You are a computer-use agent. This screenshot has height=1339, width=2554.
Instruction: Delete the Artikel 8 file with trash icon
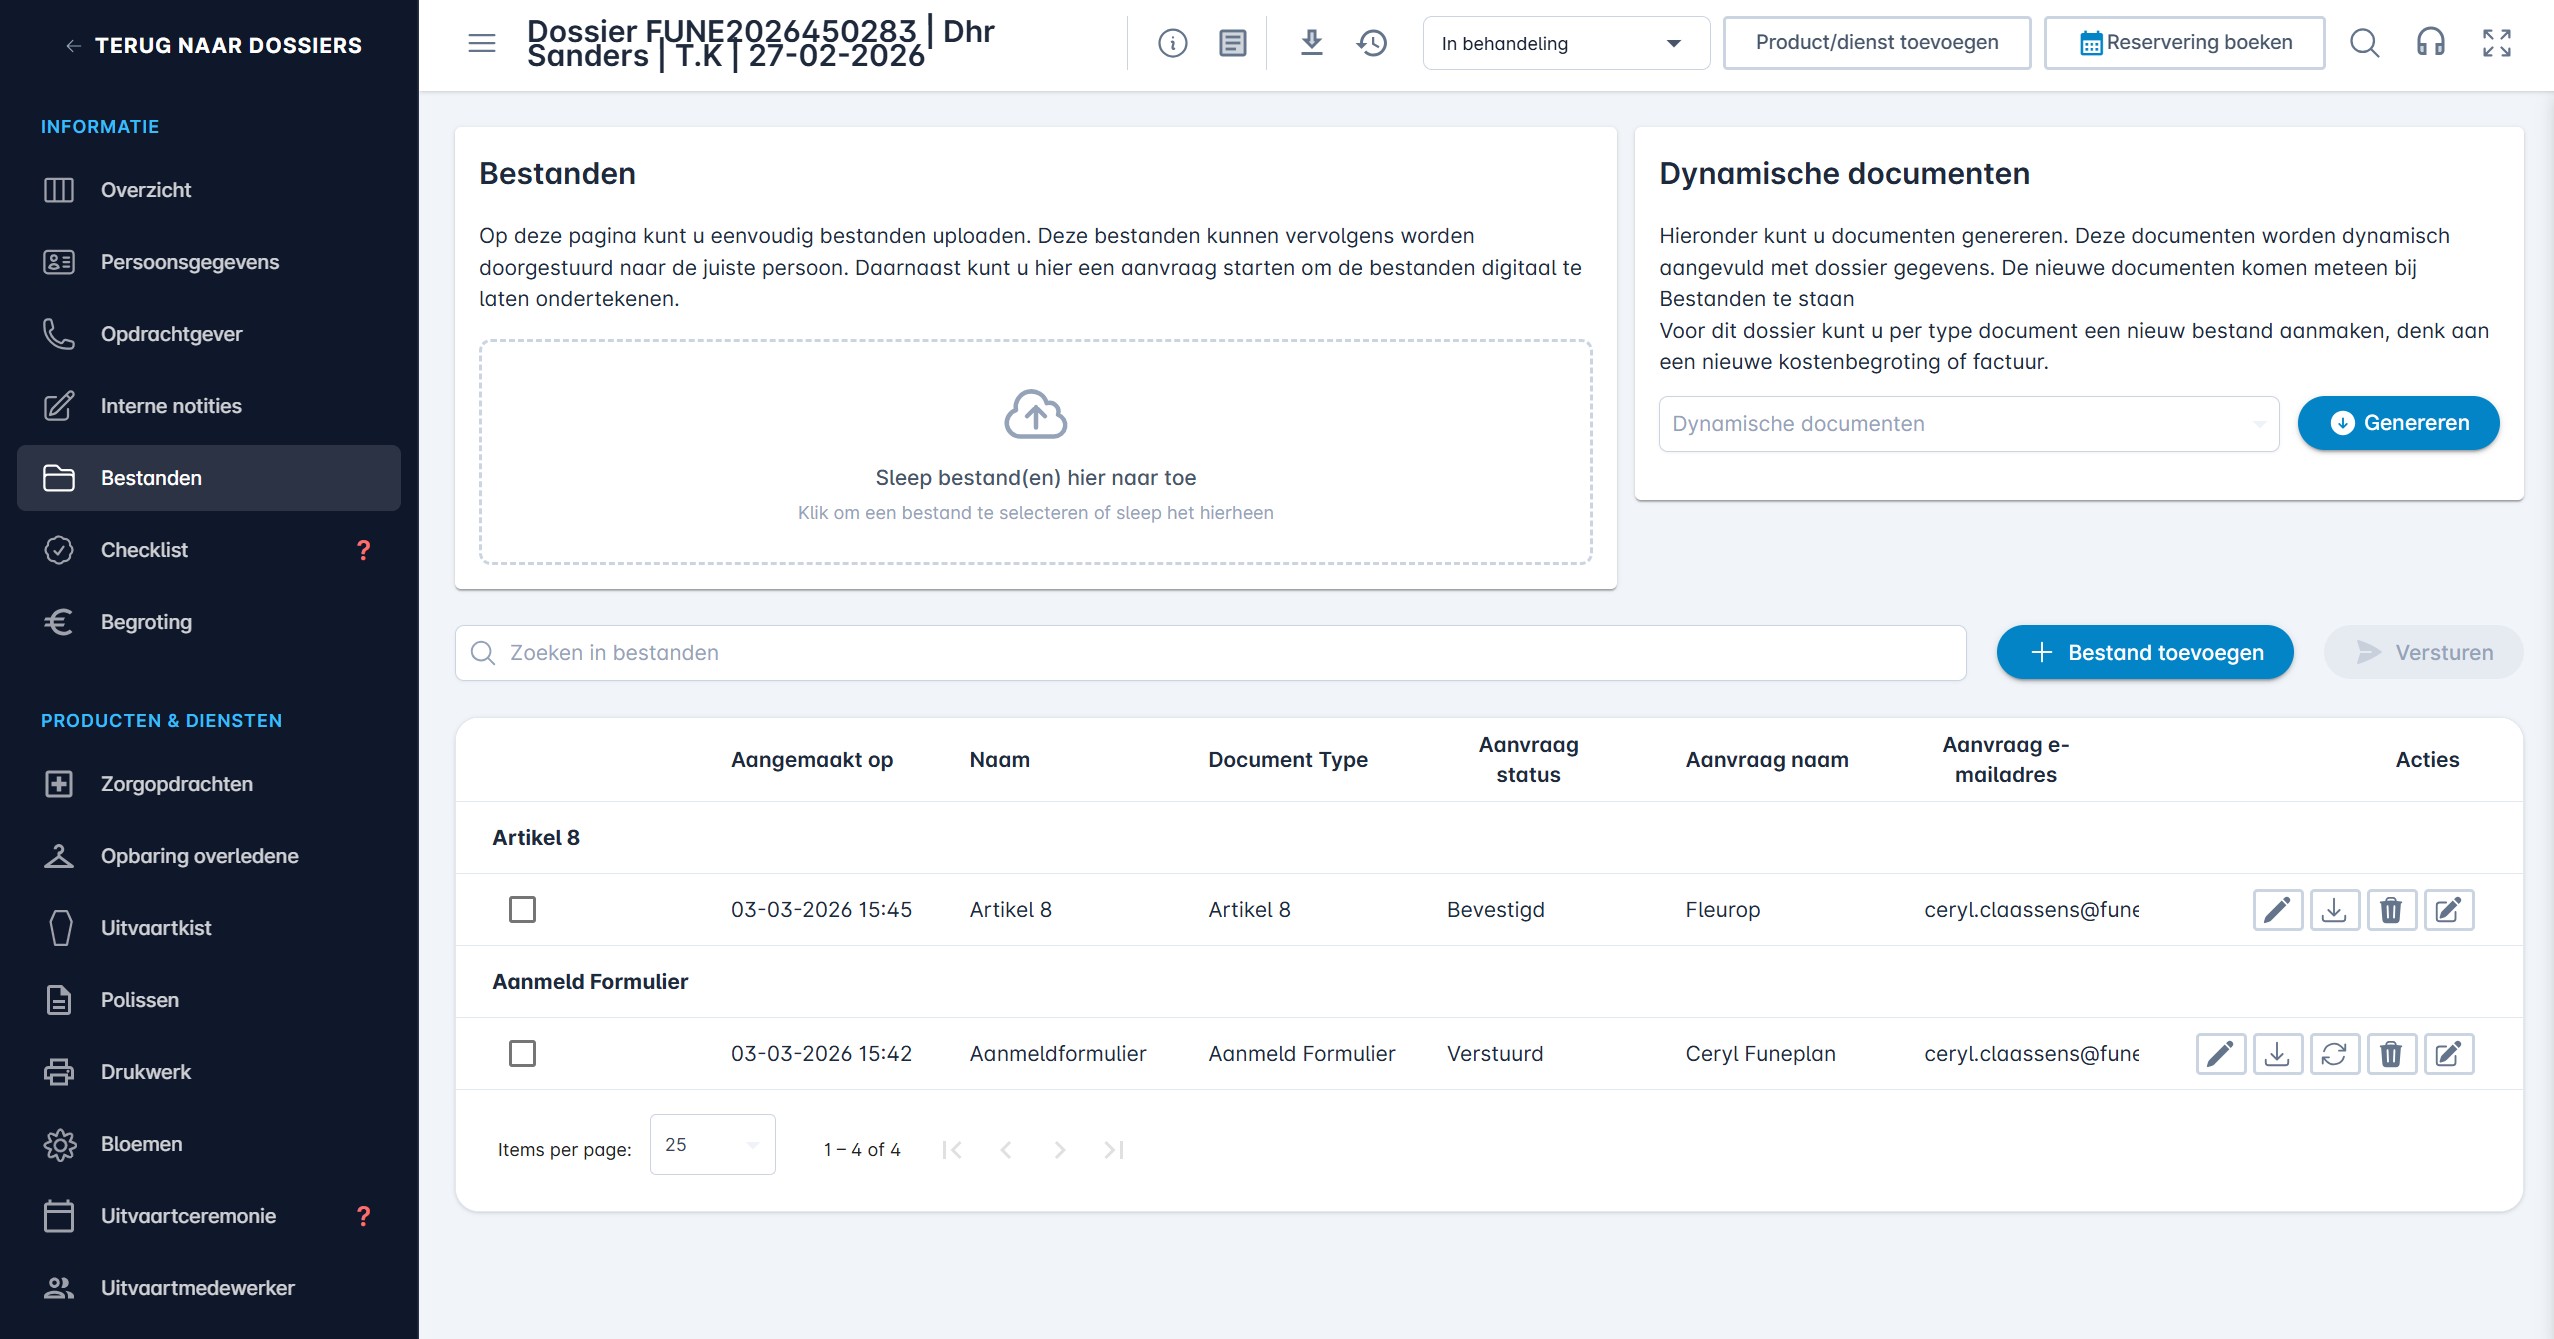(x=2390, y=910)
